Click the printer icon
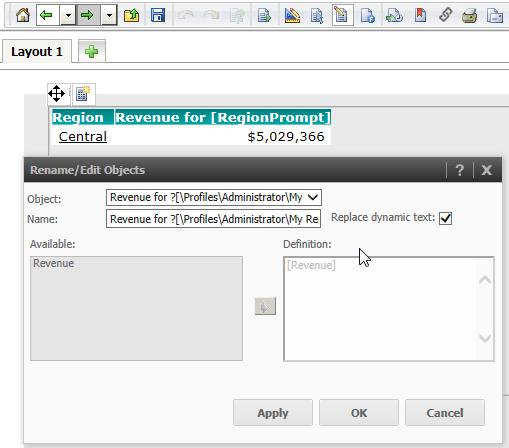Image resolution: width=509 pixels, height=448 pixels. [x=470, y=15]
